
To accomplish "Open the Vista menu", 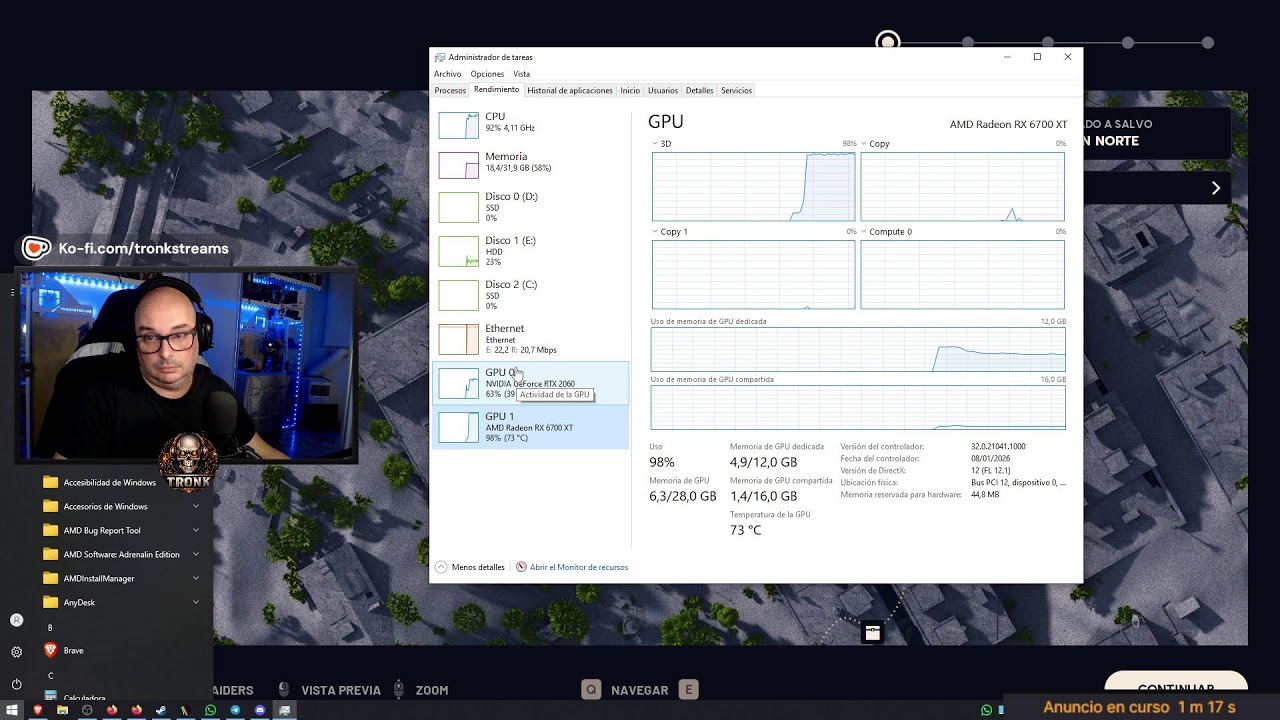I will click(521, 74).
